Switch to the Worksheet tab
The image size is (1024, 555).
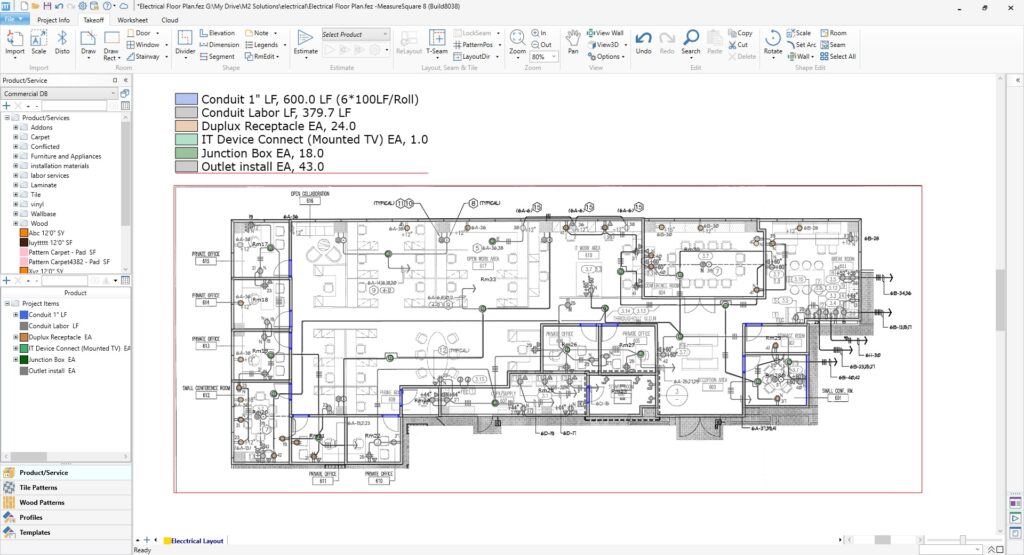pyautogui.click(x=132, y=19)
